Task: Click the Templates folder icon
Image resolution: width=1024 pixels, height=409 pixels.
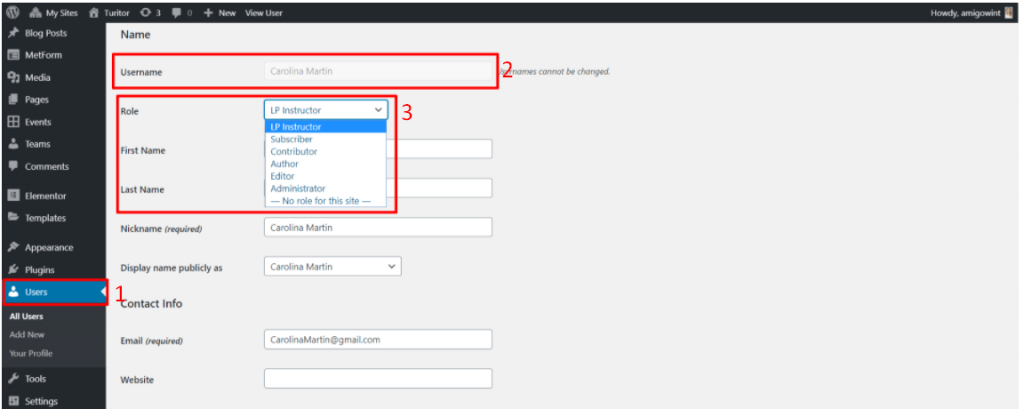Action: [x=13, y=218]
